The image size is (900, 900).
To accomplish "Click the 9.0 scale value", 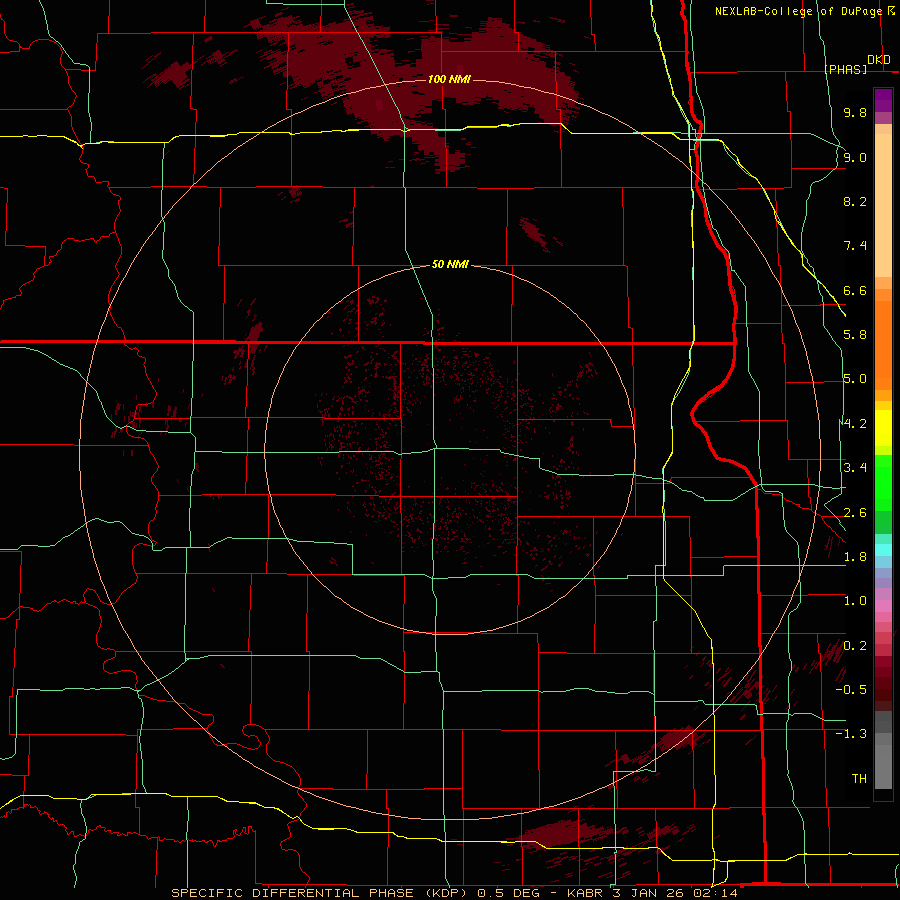I will click(855, 157).
